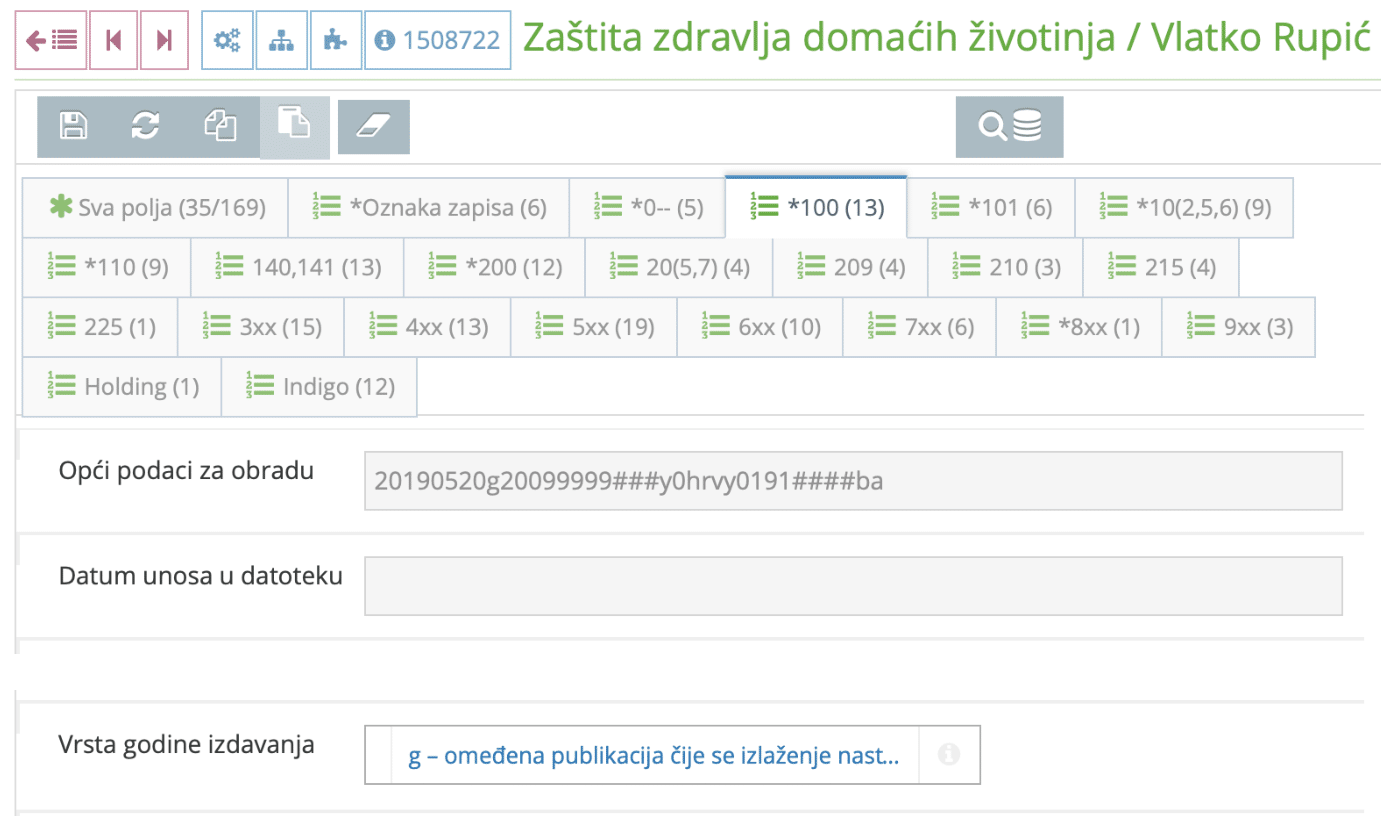The width and height of the screenshot is (1381, 816).
Task: Click the info icon beside Vrsta godine izdavanja
Action: [948, 755]
